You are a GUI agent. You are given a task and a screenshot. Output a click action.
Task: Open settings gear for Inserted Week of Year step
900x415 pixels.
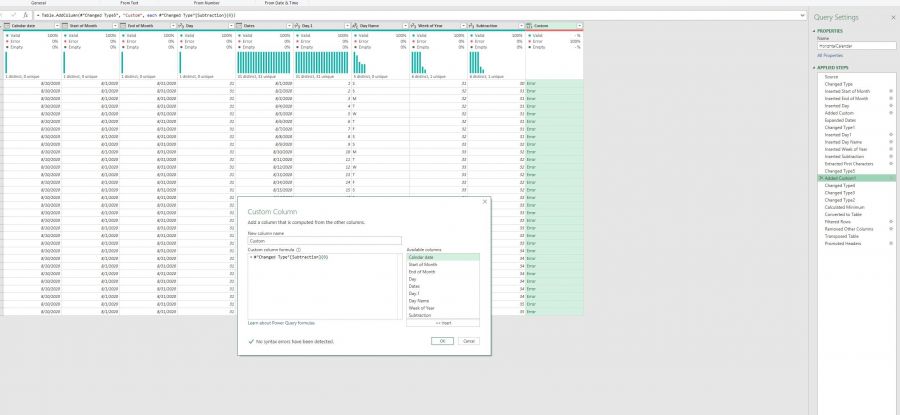[x=891, y=149]
